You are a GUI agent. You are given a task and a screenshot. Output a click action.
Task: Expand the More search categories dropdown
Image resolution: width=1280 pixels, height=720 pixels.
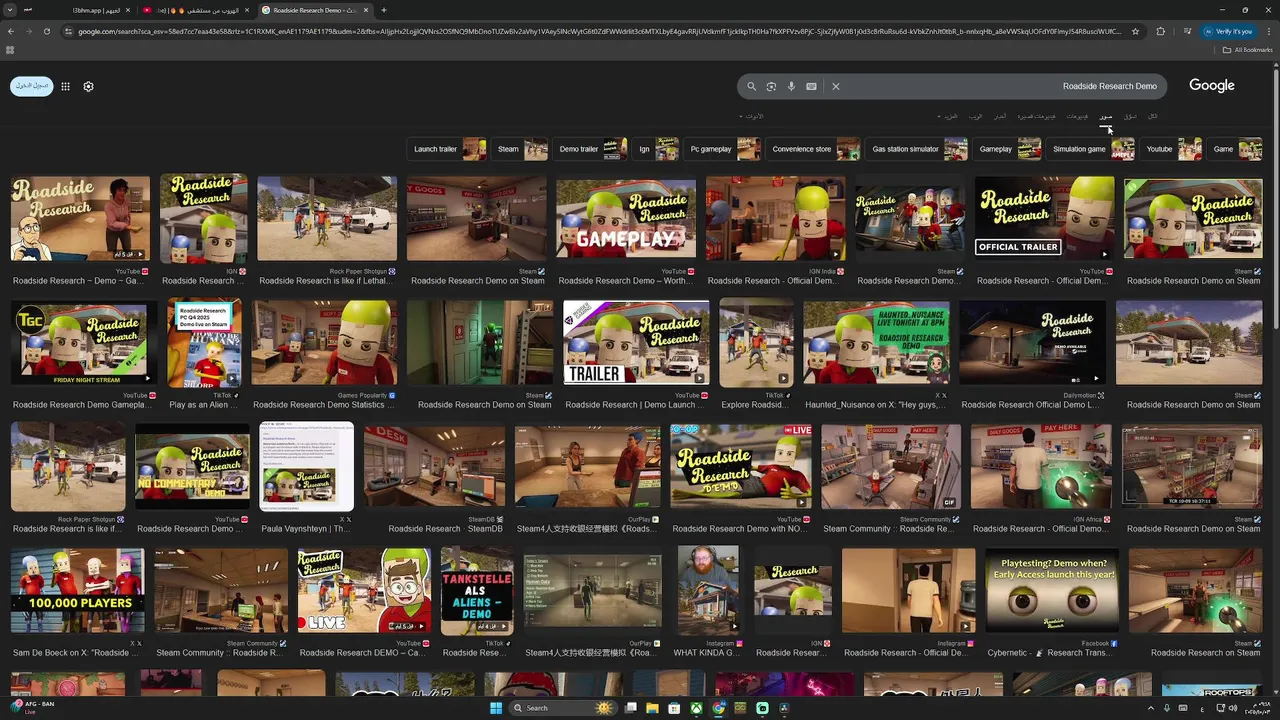947,116
